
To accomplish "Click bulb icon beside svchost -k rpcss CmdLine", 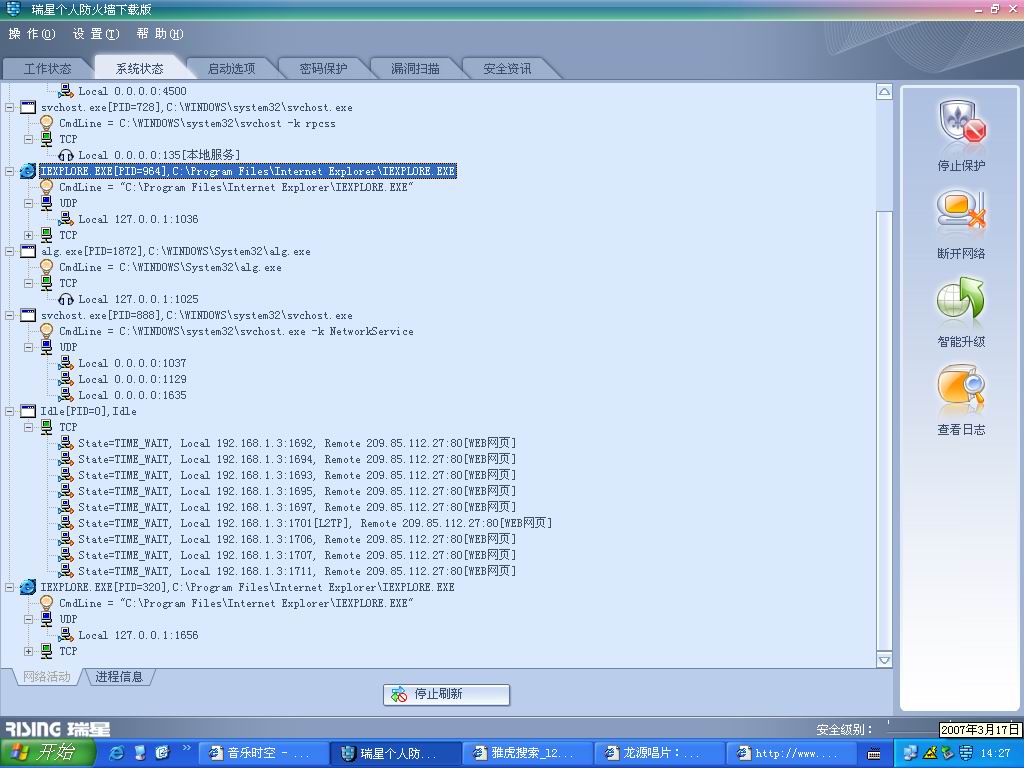I will tap(46, 123).
